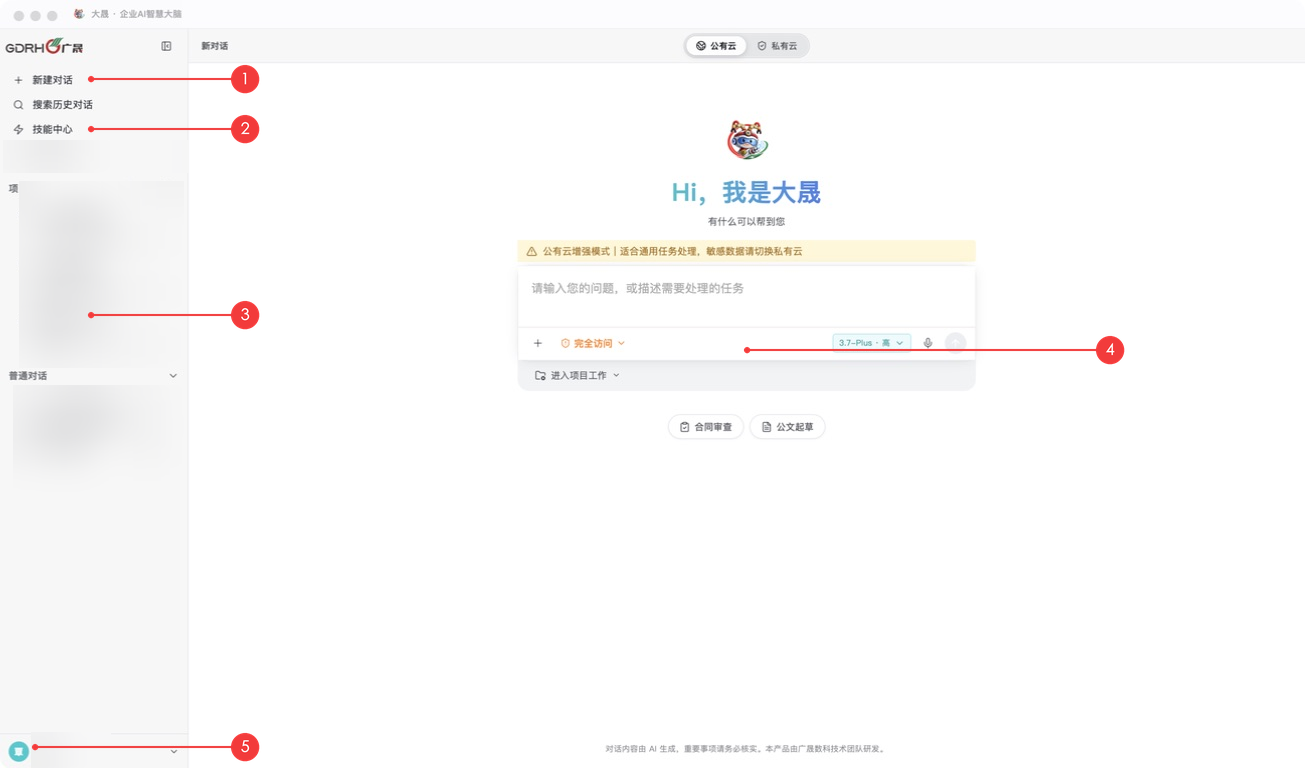This screenshot has height=768, width=1305.
Task: Open the 3.7-Plus model selector
Action: (871, 343)
